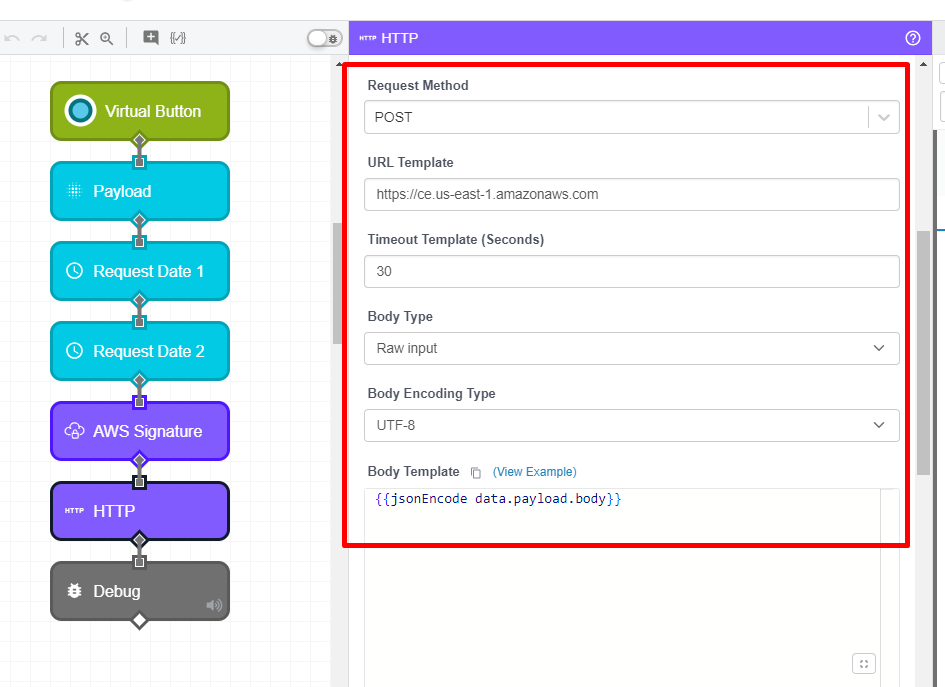Select the Request Date 1 node
This screenshot has height=687, width=945.
pos(140,271)
